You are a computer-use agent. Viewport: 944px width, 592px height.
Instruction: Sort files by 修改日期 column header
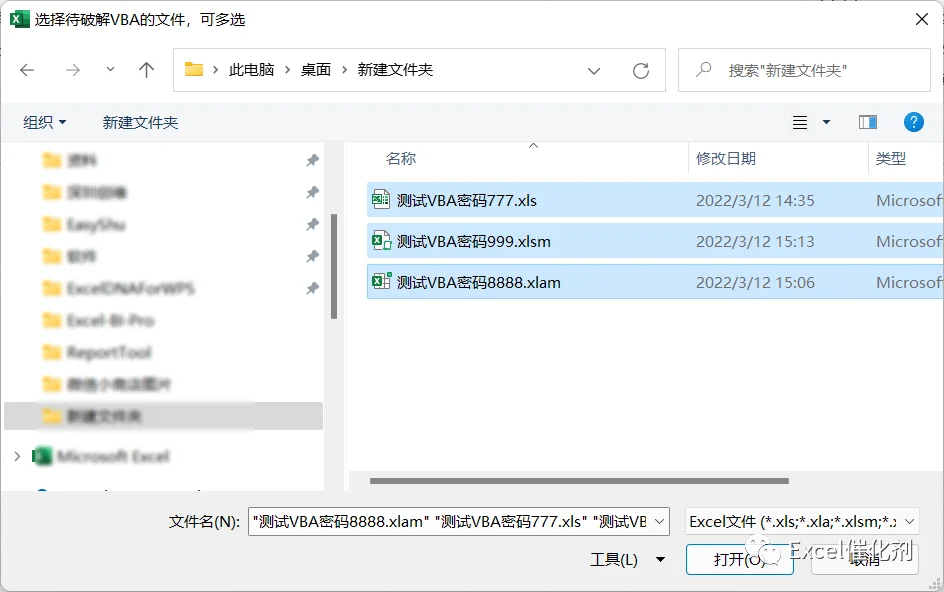pos(726,158)
